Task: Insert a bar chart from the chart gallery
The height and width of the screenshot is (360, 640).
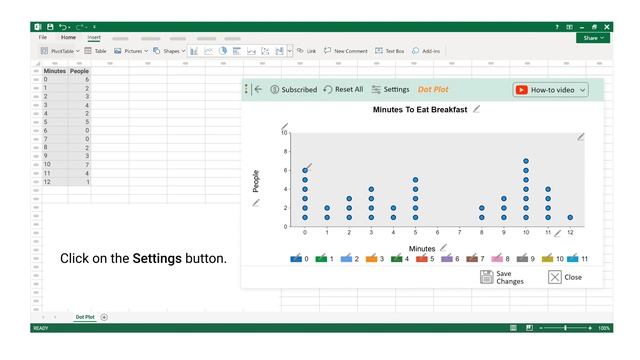Action: coord(237,51)
